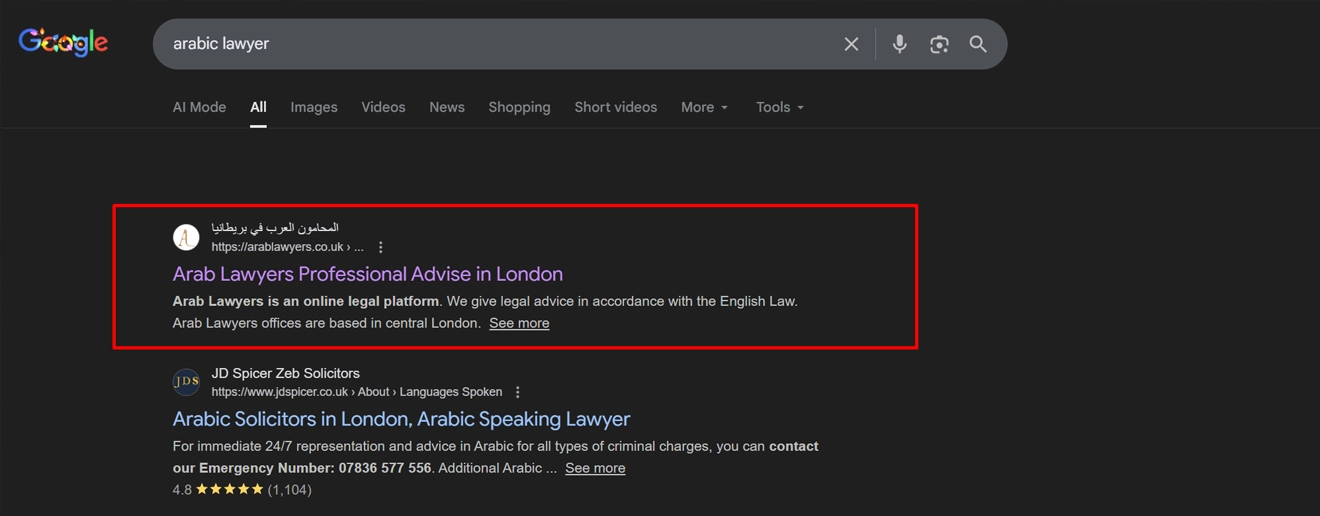Open the Tools dropdown
This screenshot has height=516, width=1320.
(x=779, y=107)
